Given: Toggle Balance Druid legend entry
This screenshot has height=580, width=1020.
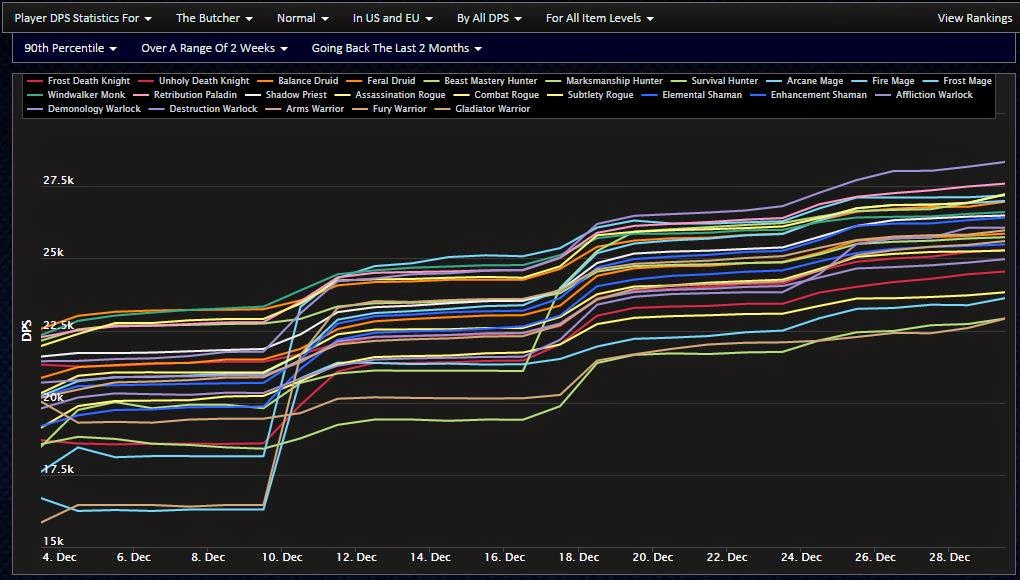Looking at the screenshot, I should 299,81.
